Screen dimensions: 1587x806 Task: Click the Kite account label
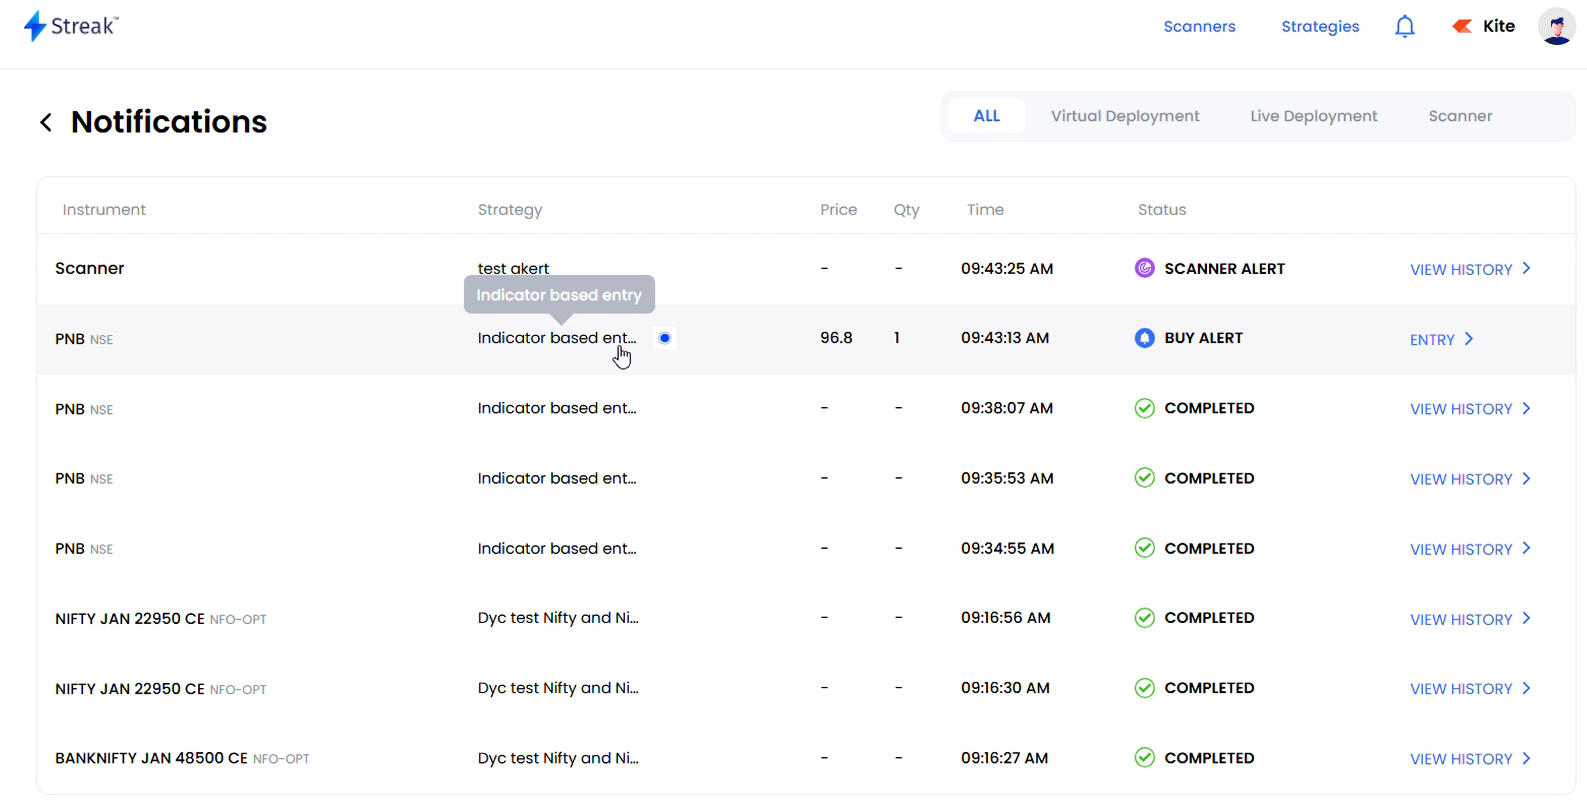coord(1498,26)
